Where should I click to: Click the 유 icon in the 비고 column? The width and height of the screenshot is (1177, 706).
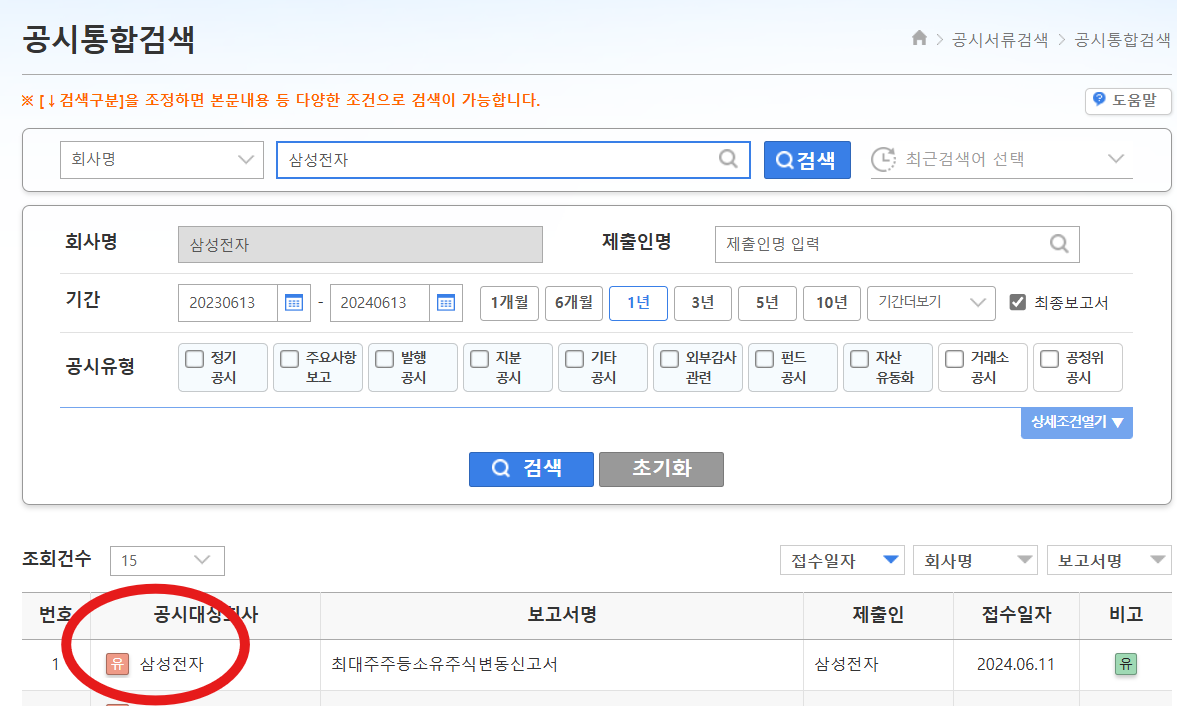(1125, 663)
